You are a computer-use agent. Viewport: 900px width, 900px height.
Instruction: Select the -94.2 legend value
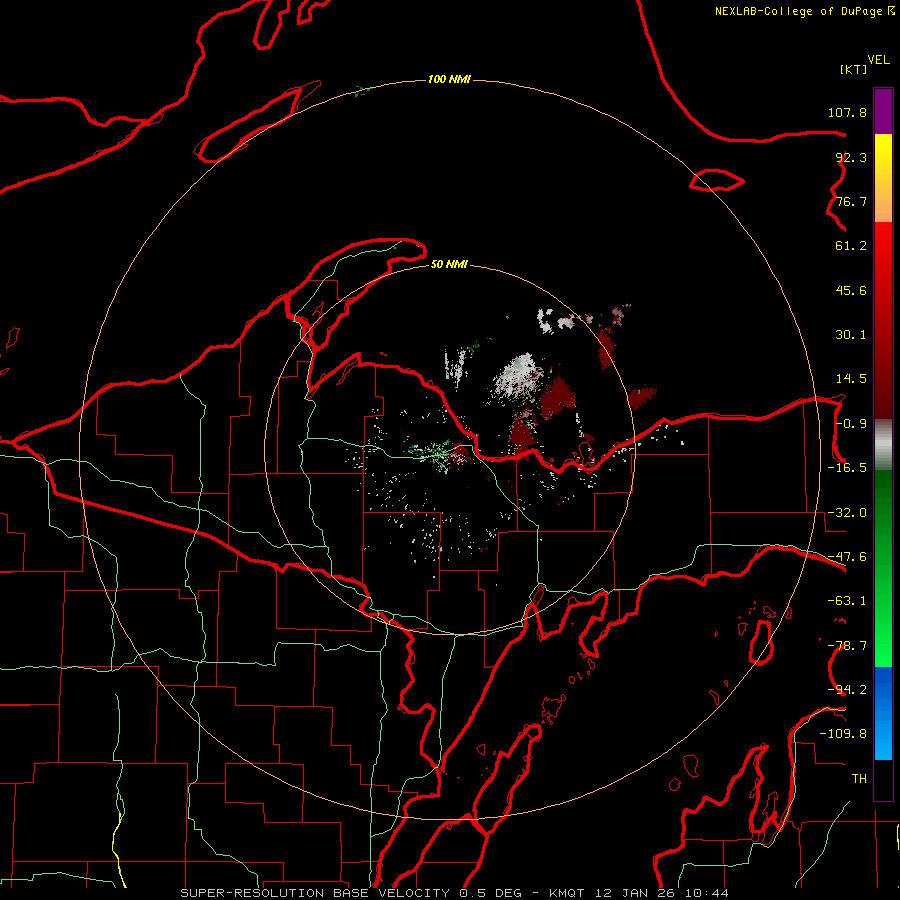(x=847, y=690)
